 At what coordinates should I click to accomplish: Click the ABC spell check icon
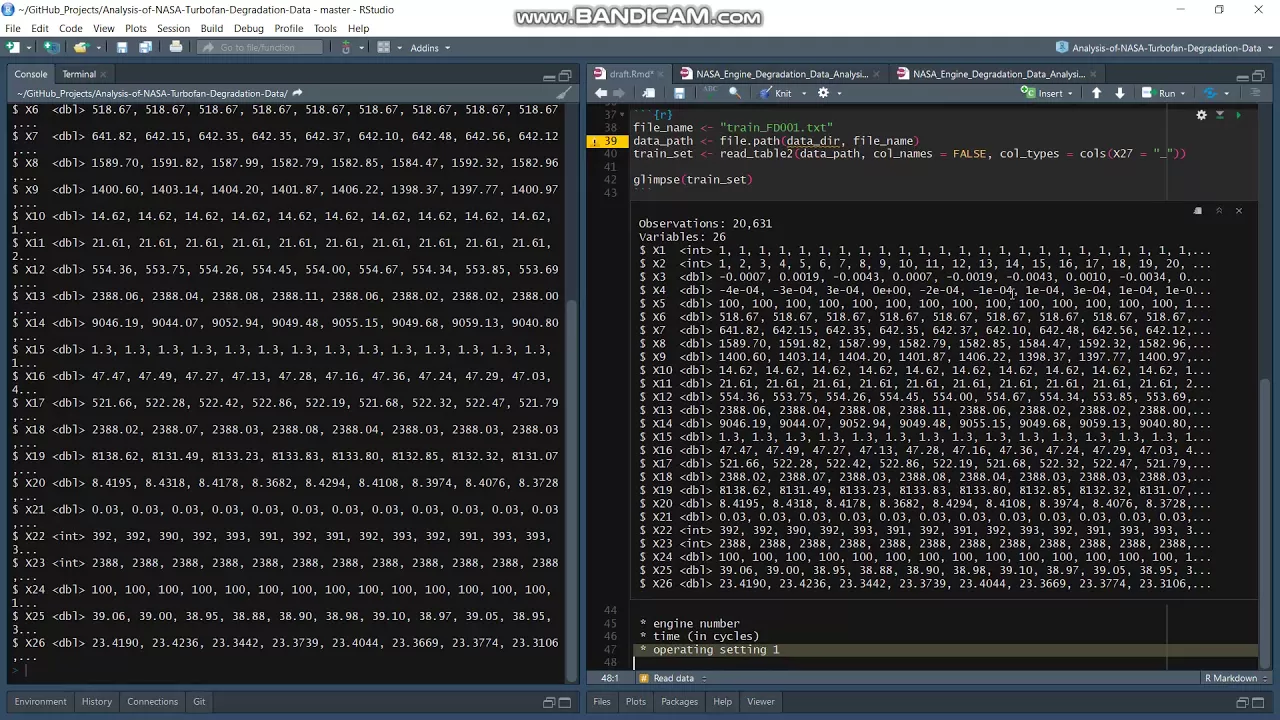[x=711, y=92]
